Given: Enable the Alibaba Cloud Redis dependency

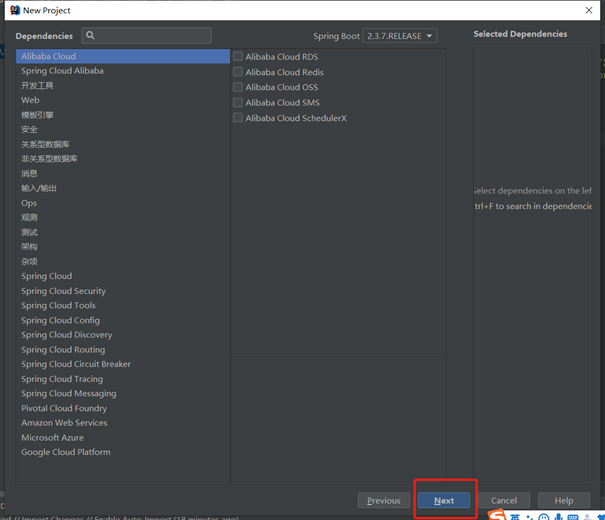Looking at the screenshot, I should point(238,72).
